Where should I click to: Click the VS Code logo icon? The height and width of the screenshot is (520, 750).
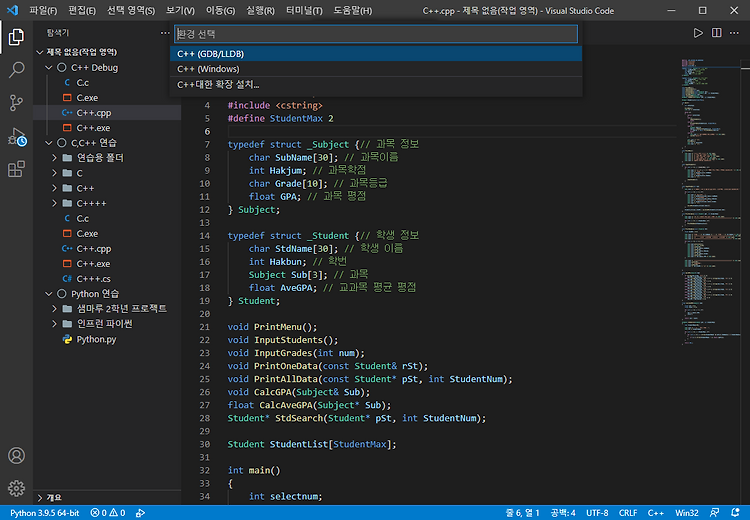click(x=12, y=10)
